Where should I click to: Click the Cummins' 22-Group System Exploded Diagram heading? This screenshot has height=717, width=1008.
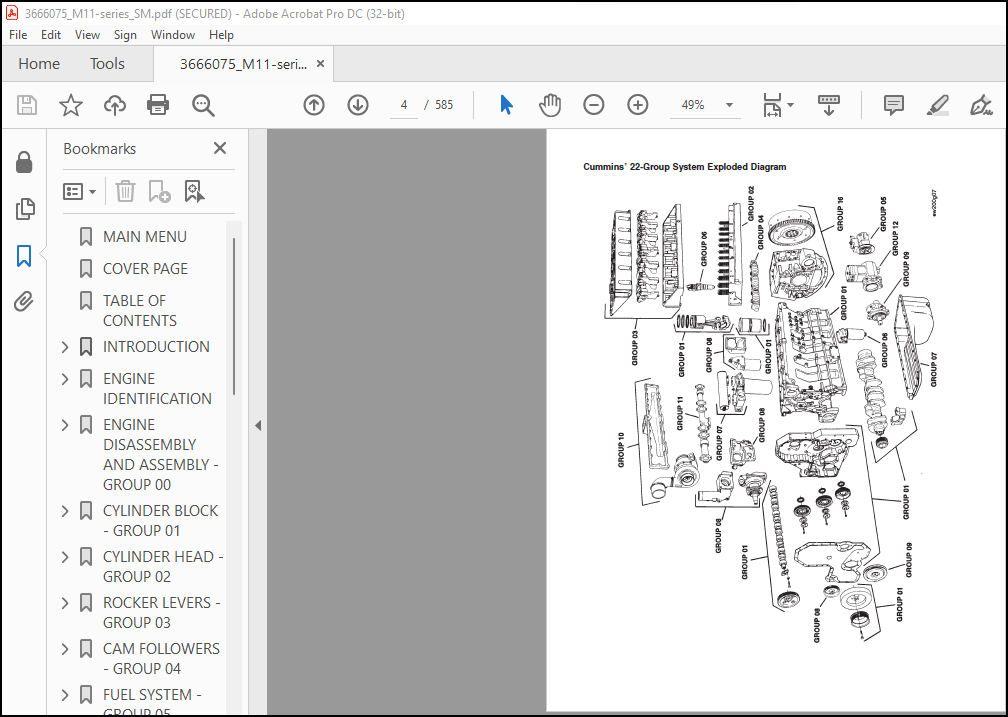coord(685,167)
